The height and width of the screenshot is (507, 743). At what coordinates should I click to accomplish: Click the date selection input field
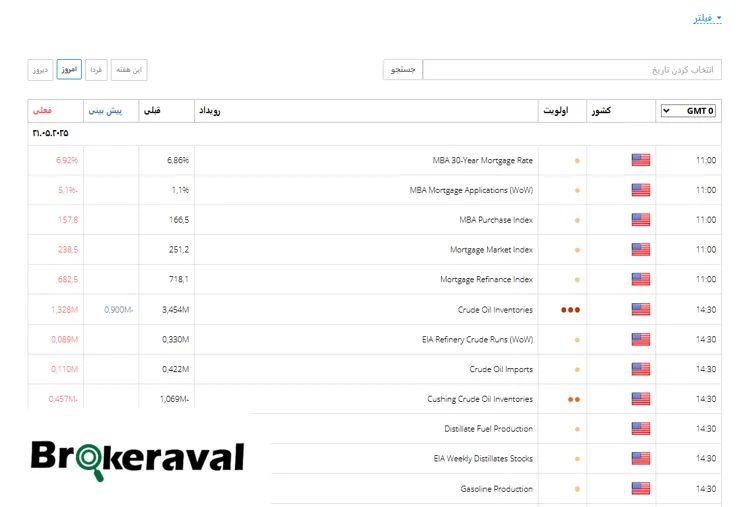571,70
